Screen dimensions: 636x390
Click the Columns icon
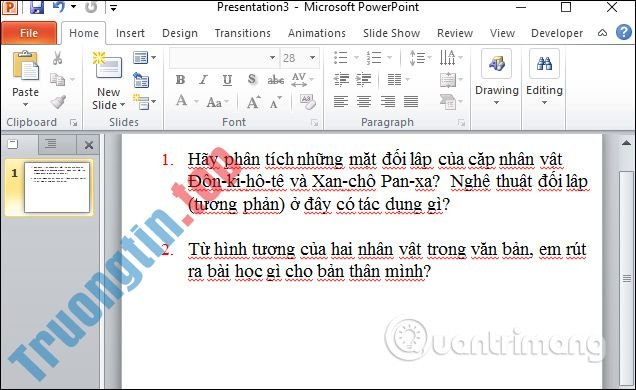(x=394, y=80)
